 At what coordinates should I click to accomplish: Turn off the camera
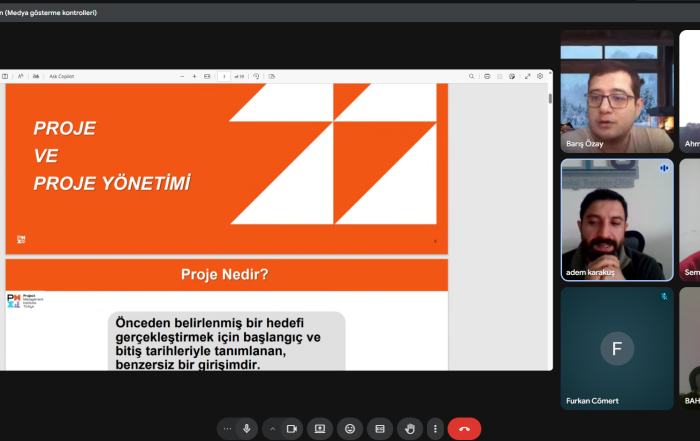click(292, 429)
